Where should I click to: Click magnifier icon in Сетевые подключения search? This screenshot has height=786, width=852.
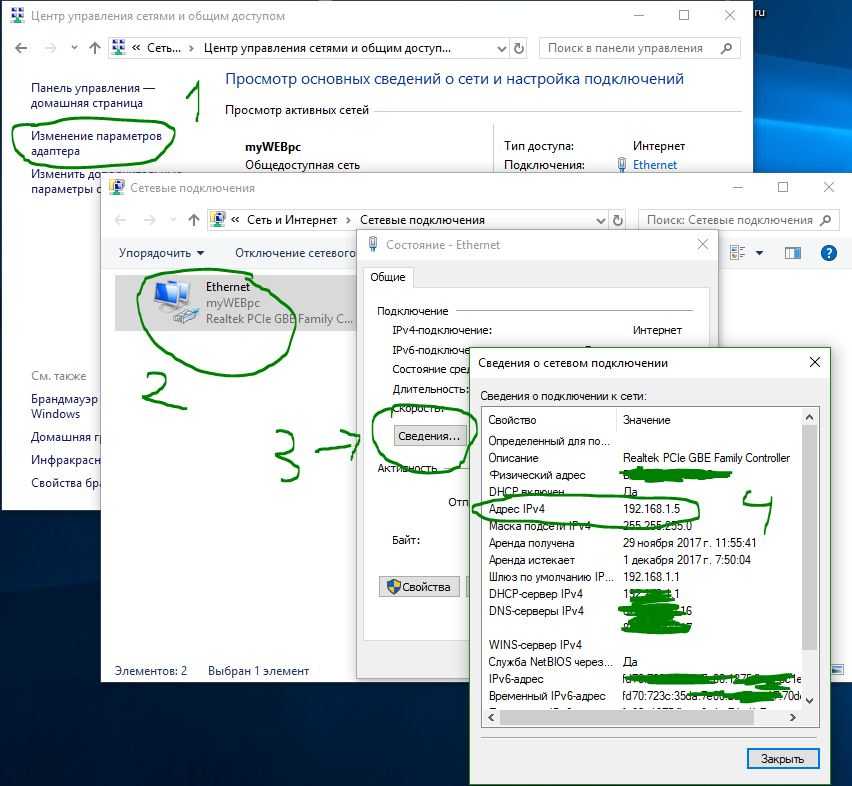pos(827,220)
